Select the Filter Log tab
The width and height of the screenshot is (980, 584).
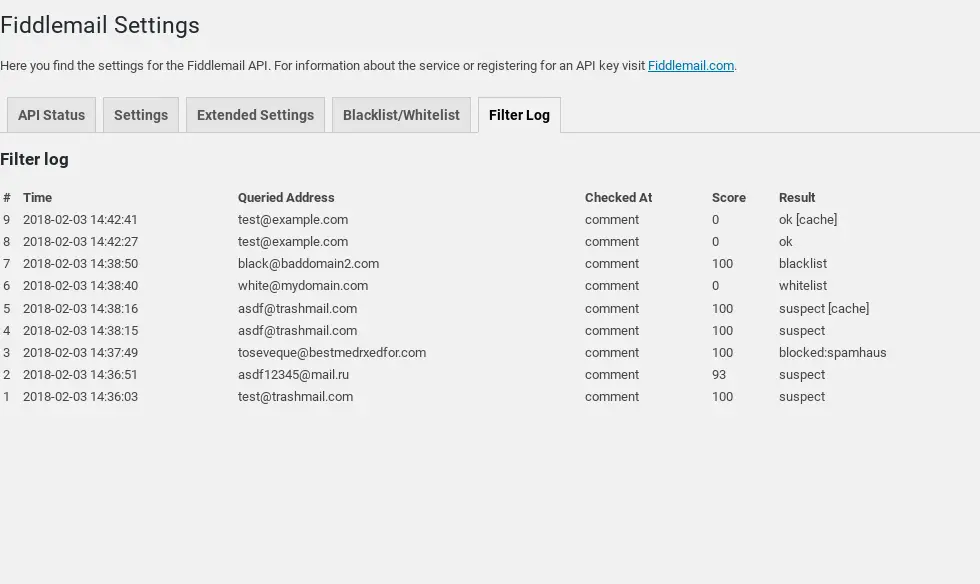point(519,115)
